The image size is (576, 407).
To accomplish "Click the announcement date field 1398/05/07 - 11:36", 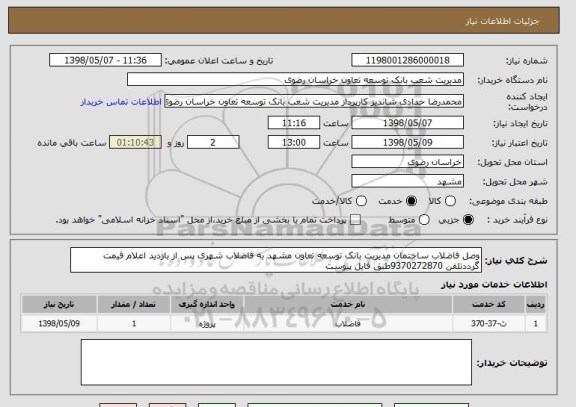I will coord(105,60).
